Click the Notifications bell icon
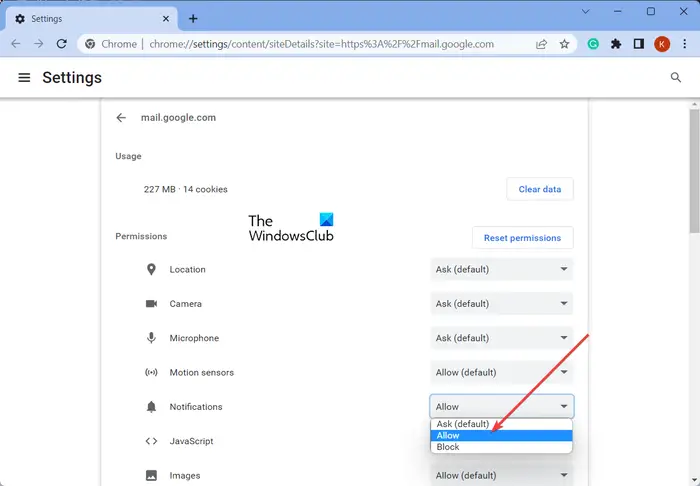The height and width of the screenshot is (486, 700). tap(151, 407)
